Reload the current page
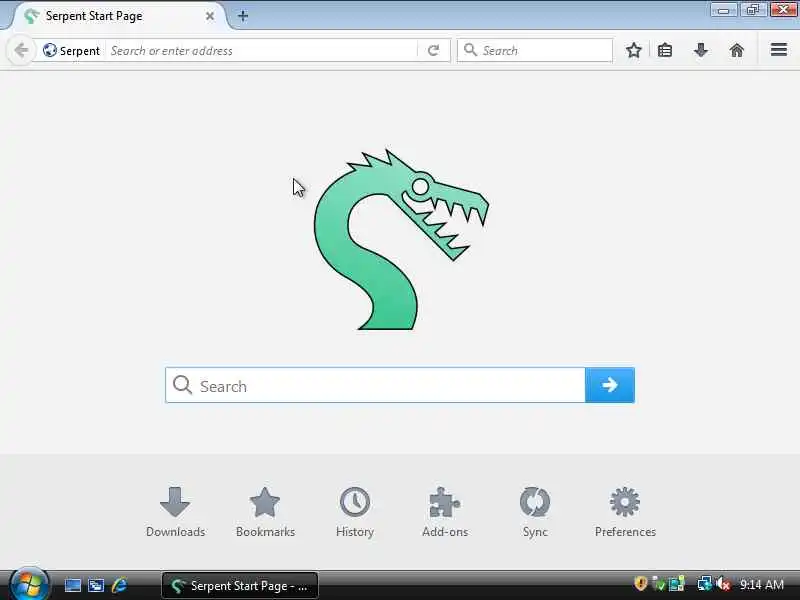The width and height of the screenshot is (800, 600). [x=434, y=51]
